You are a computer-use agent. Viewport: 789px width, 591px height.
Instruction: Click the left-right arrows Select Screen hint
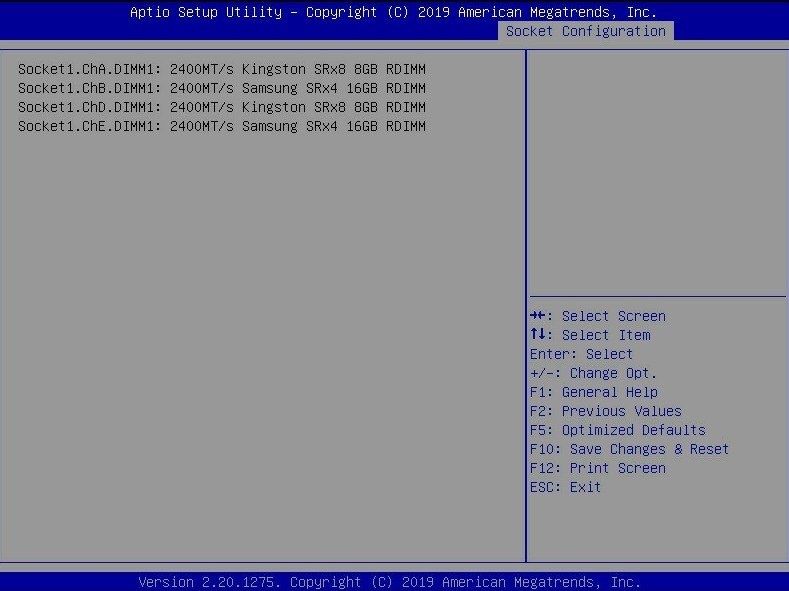pyautogui.click(x=598, y=316)
